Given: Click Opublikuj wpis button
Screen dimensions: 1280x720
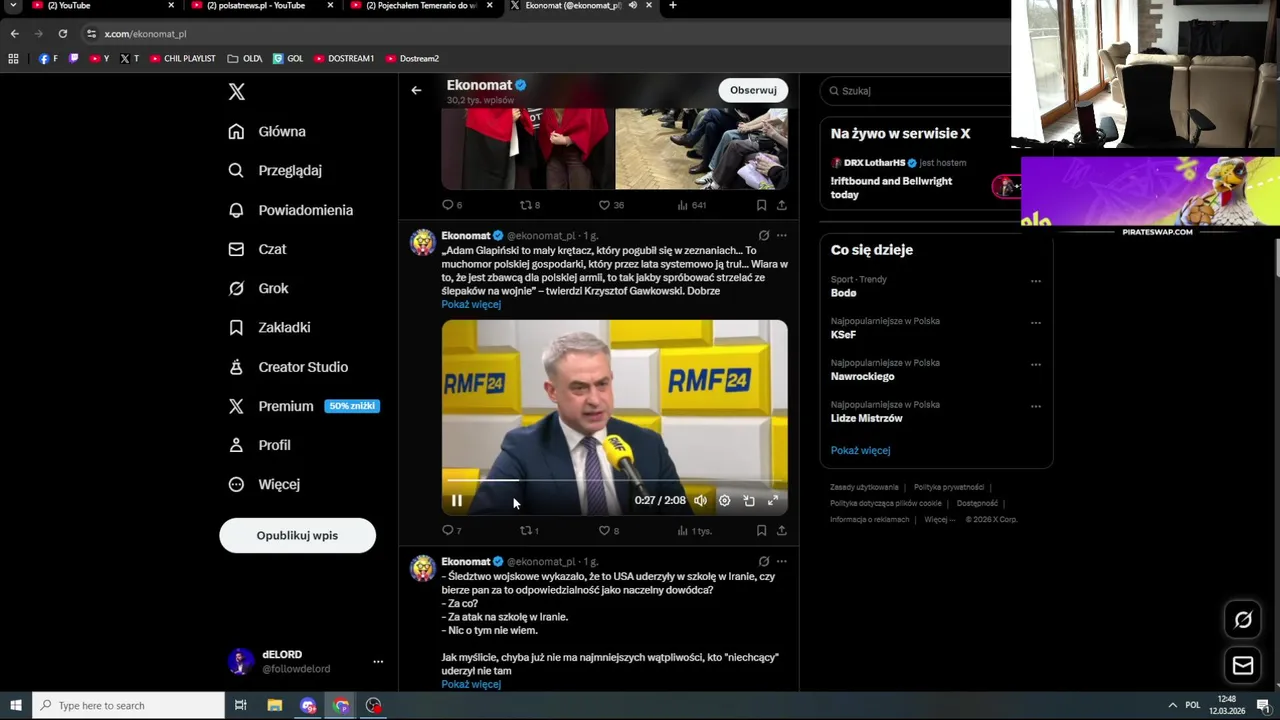Looking at the screenshot, I should (297, 535).
